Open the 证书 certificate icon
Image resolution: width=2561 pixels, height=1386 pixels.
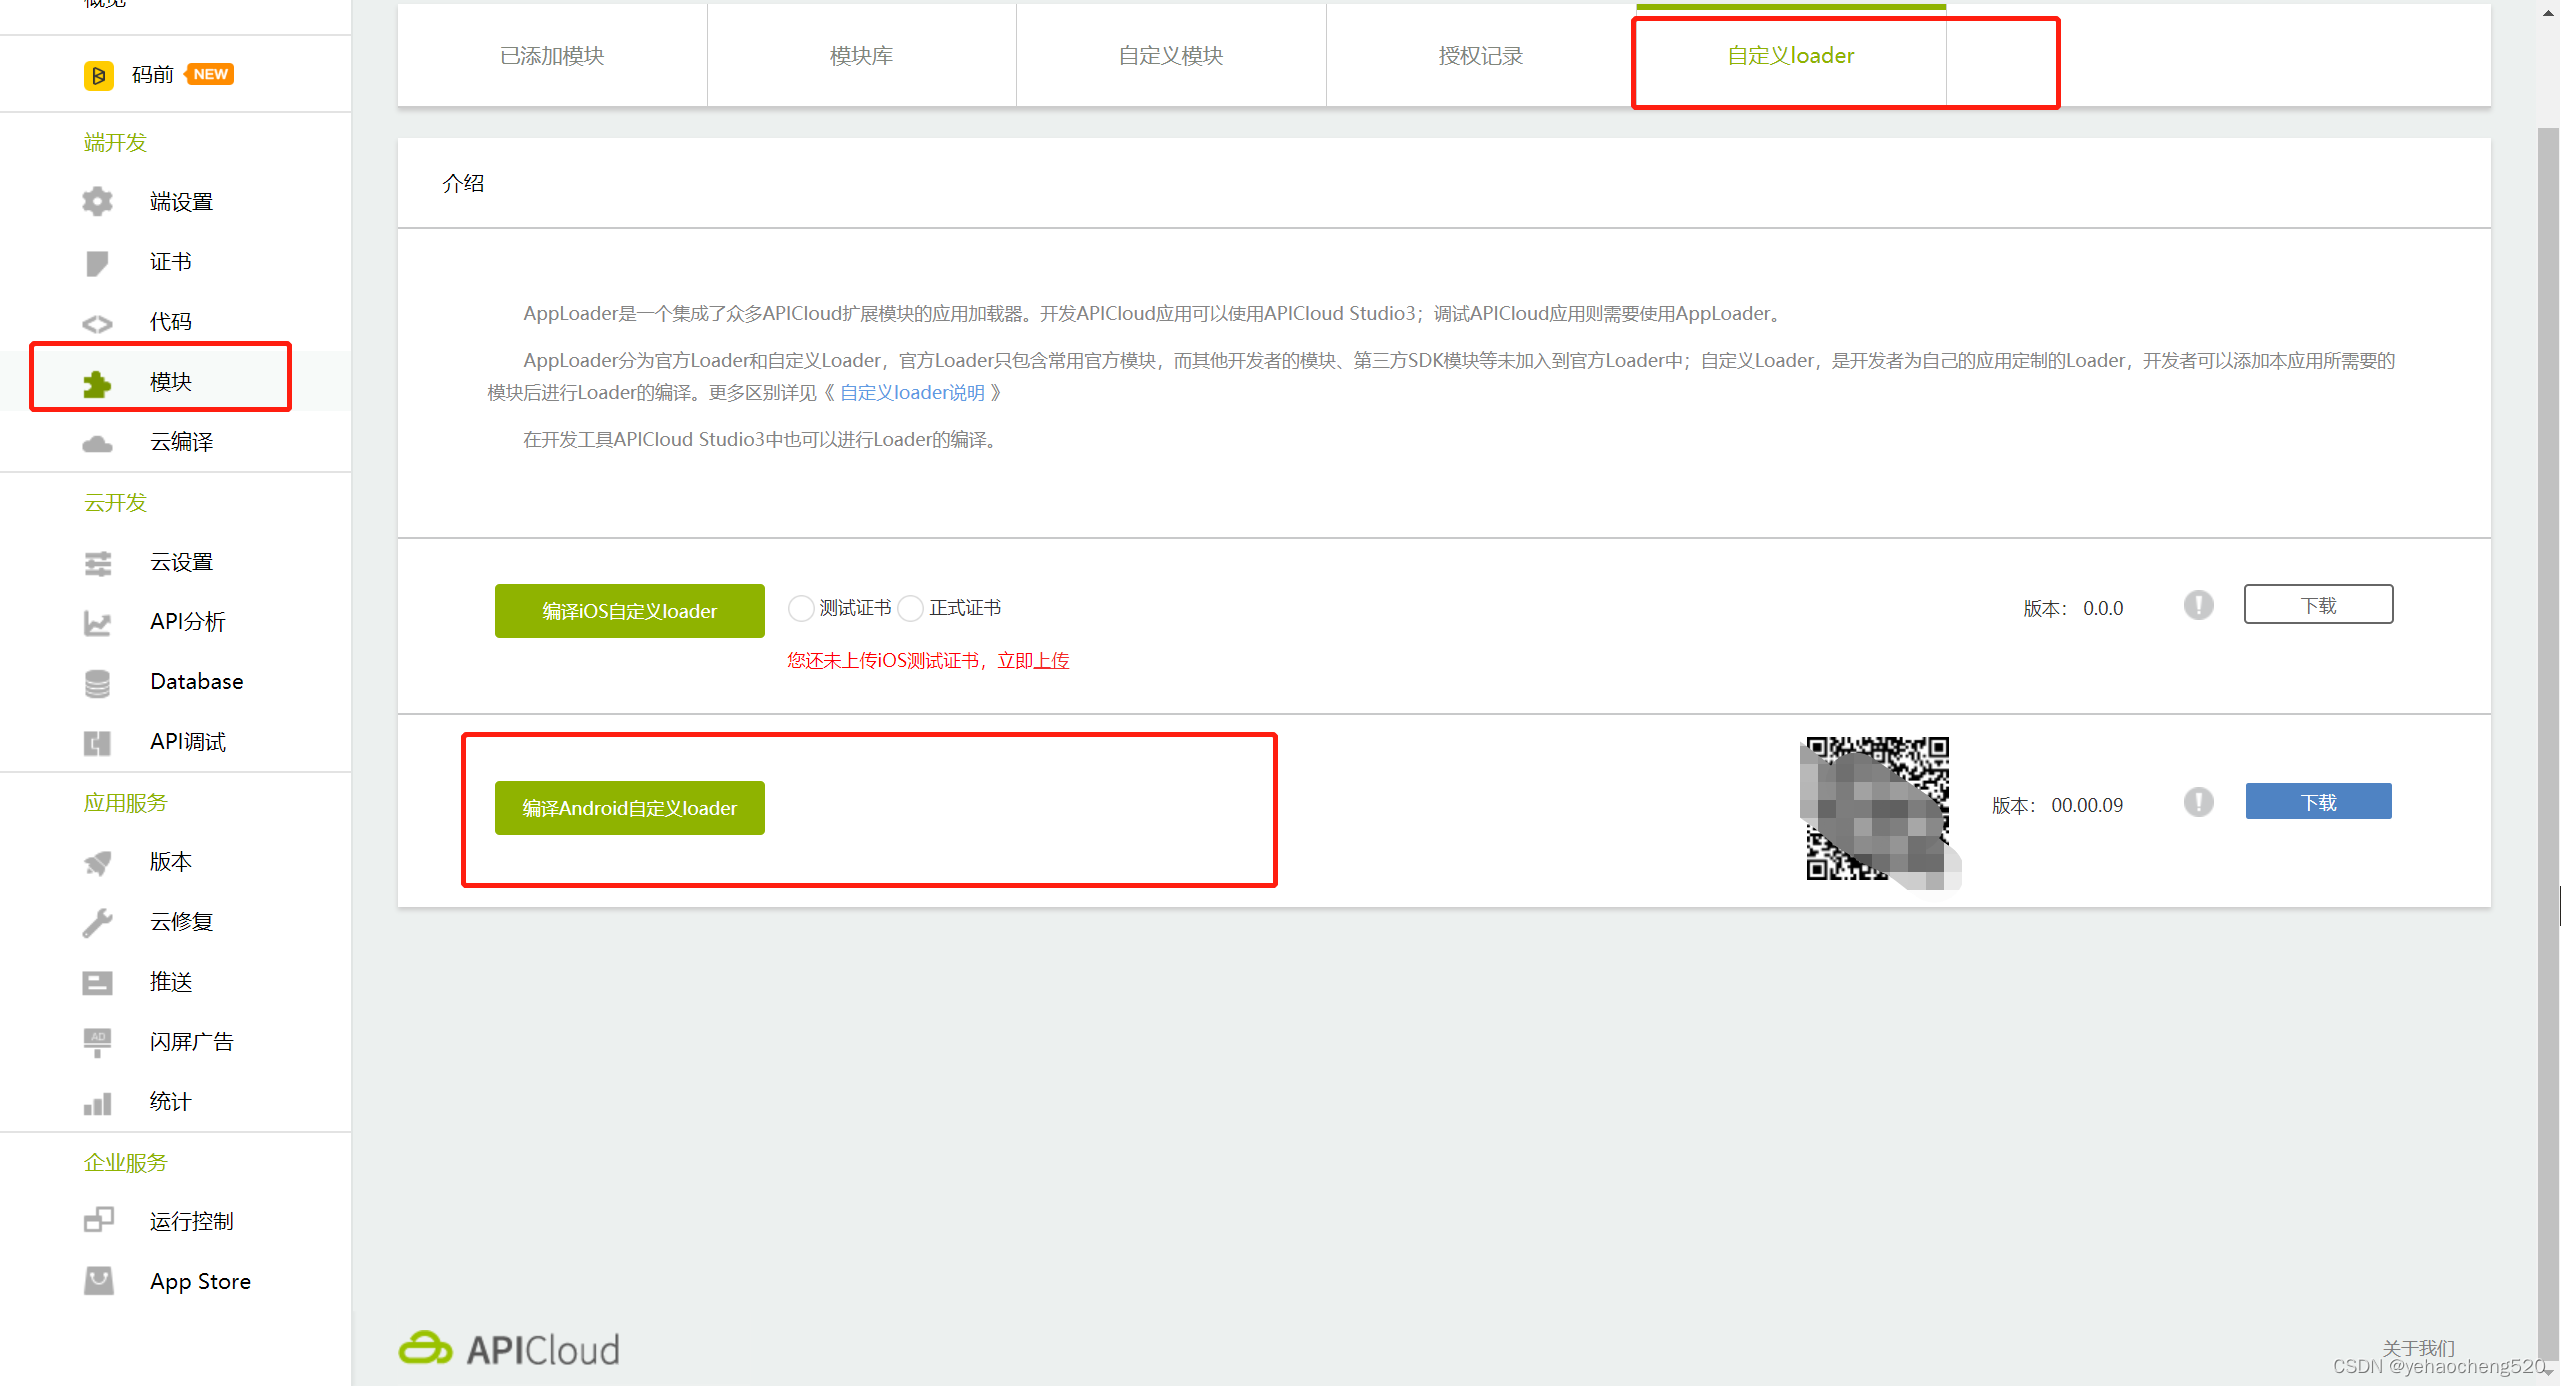coord(97,263)
